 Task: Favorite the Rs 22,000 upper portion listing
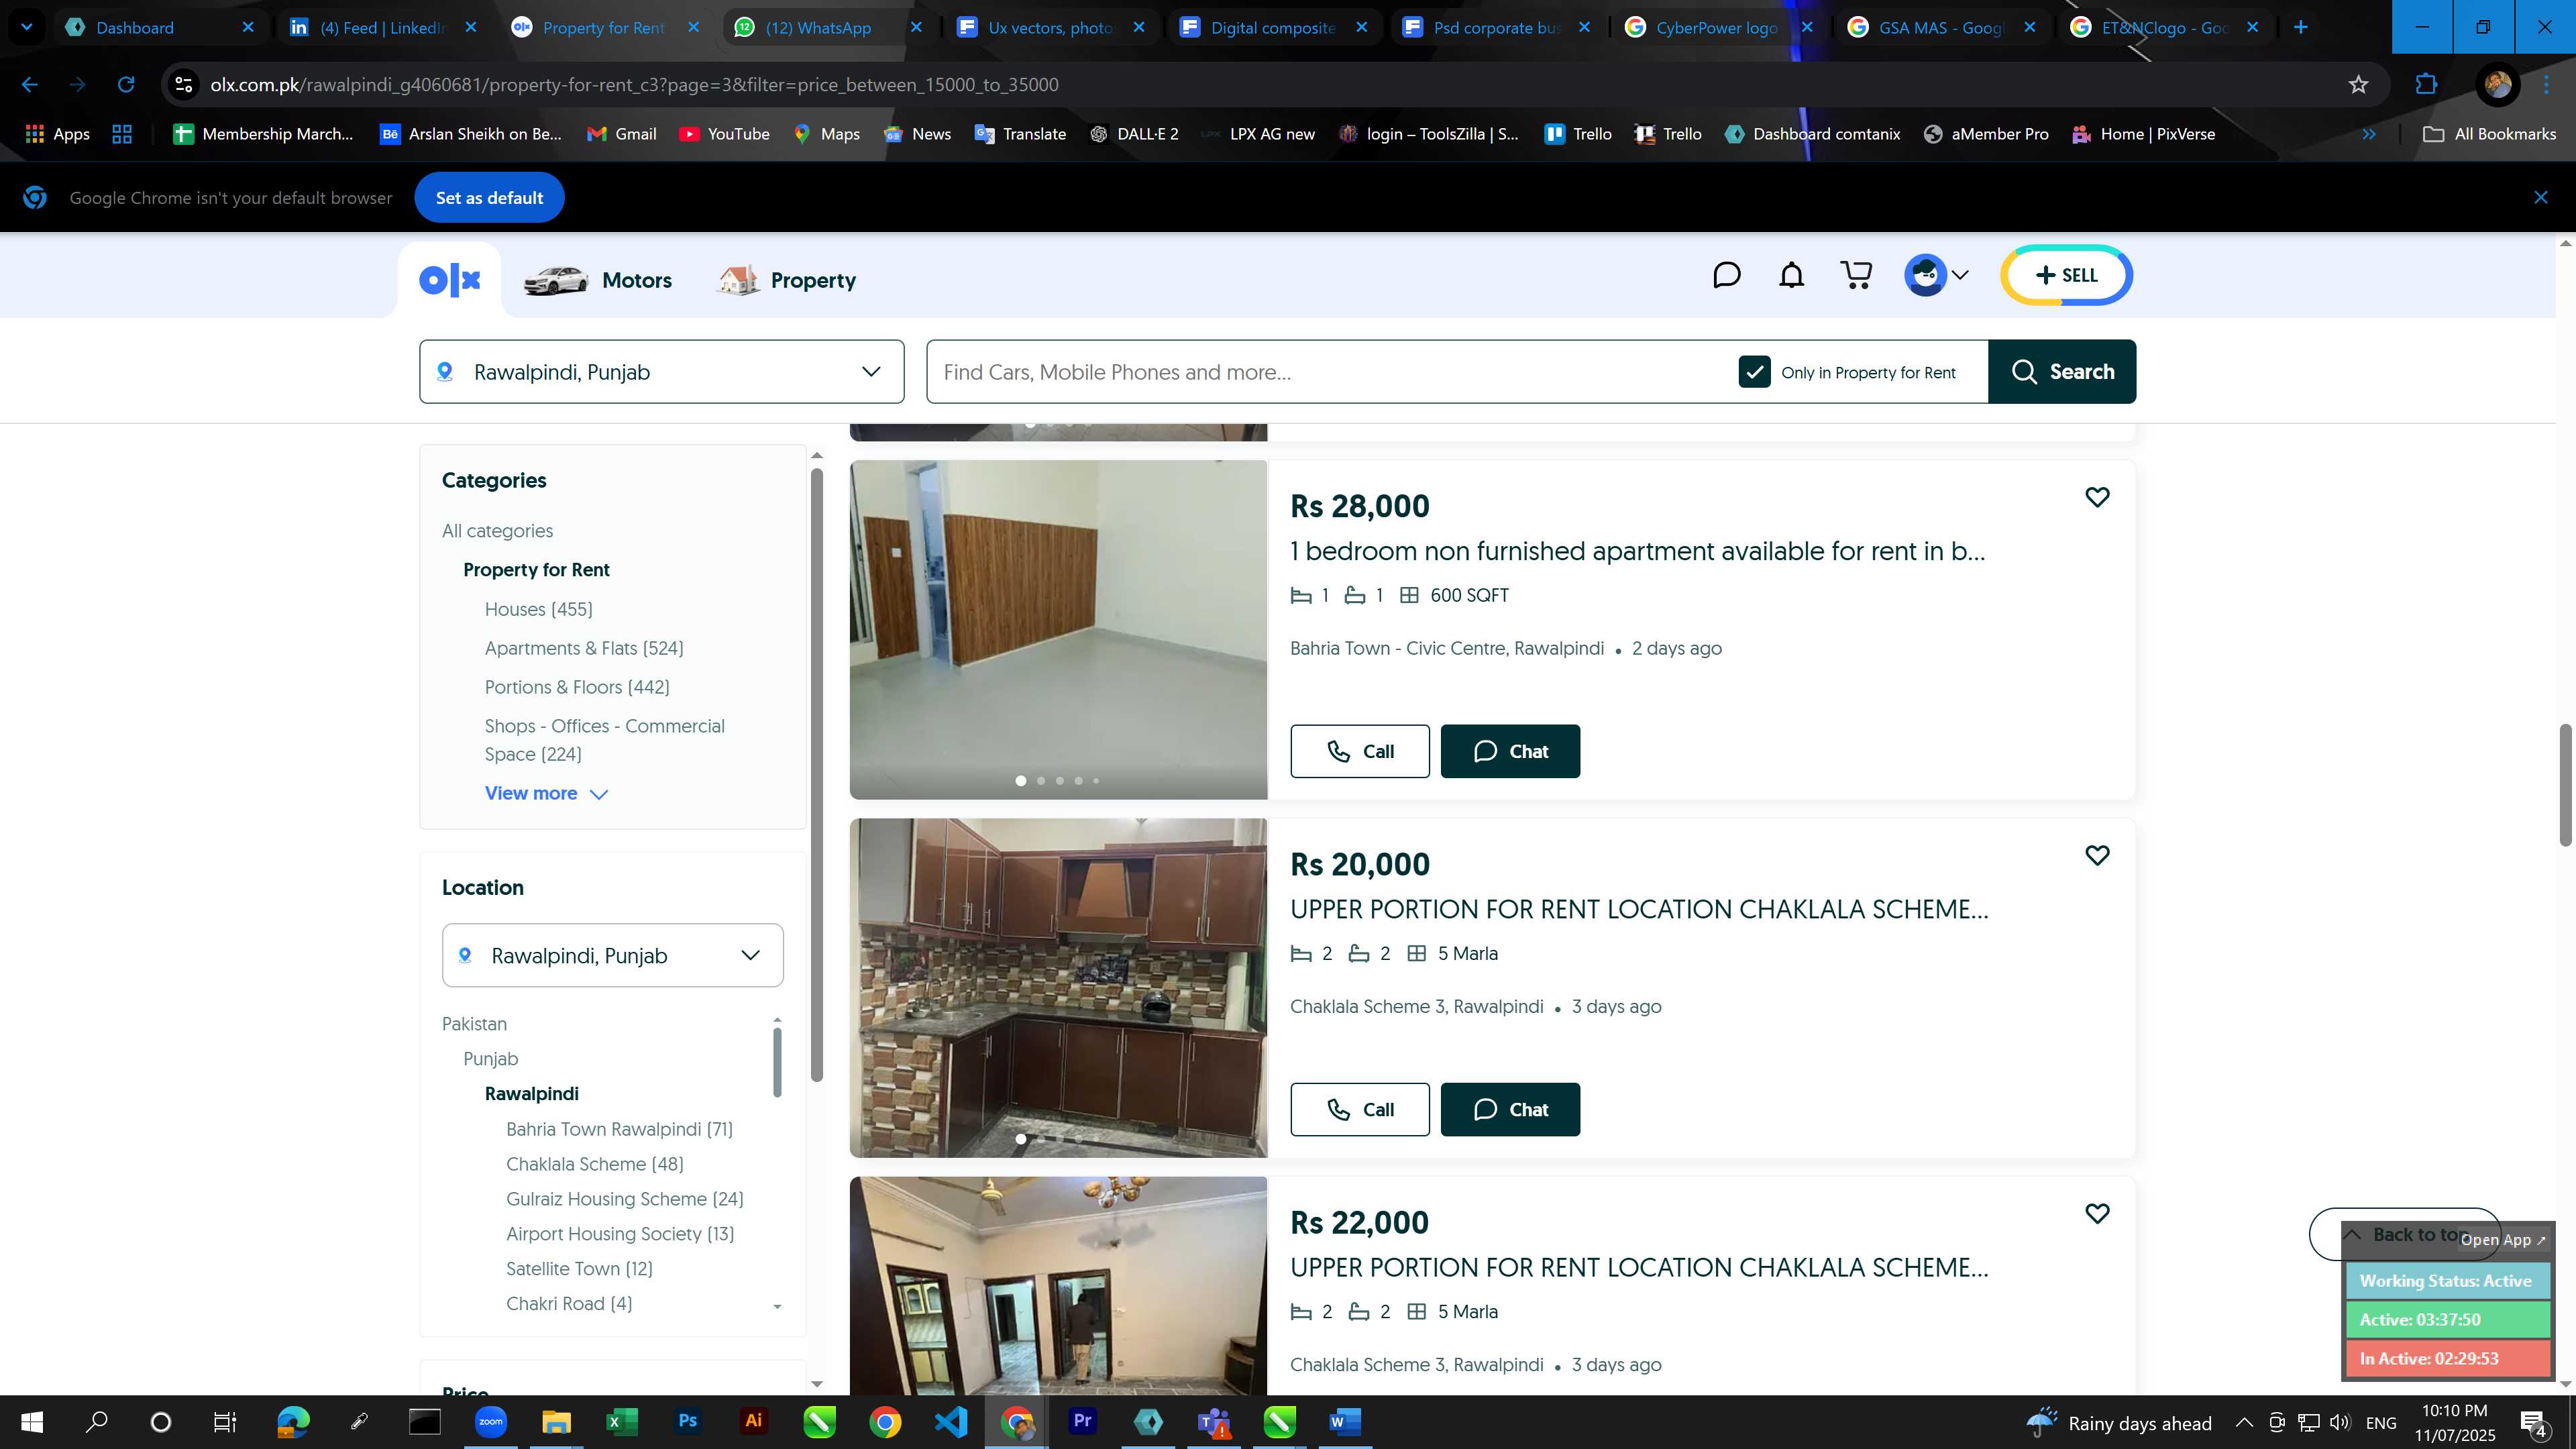pos(2097,1213)
